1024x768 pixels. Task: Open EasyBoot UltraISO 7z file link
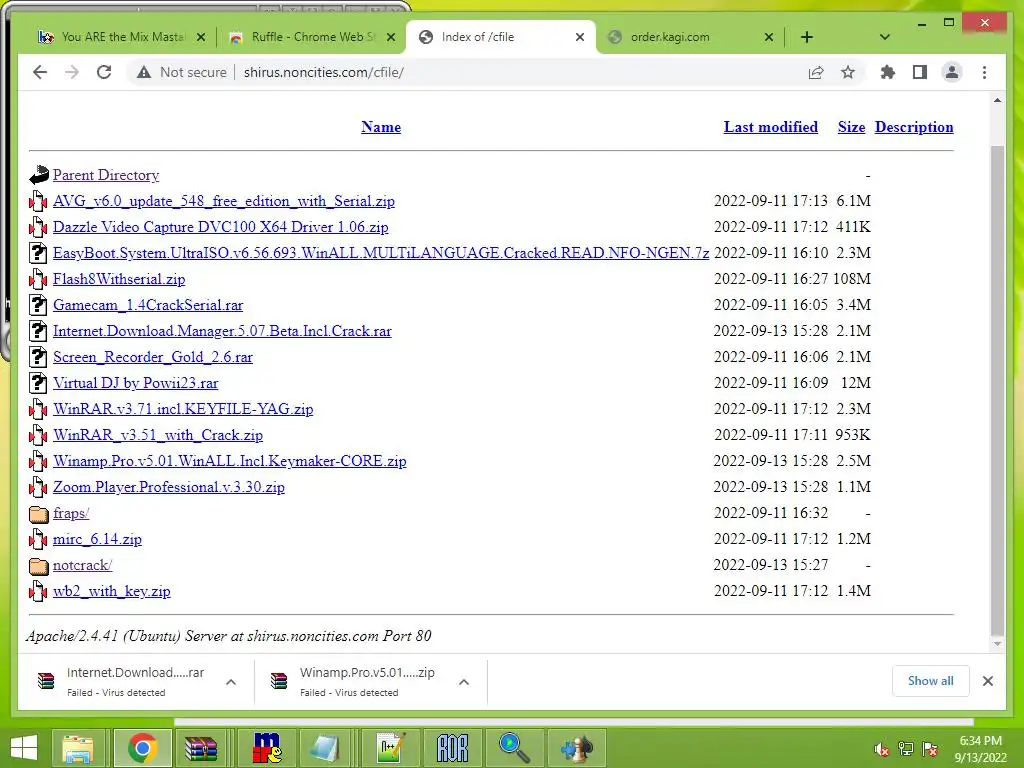381,253
